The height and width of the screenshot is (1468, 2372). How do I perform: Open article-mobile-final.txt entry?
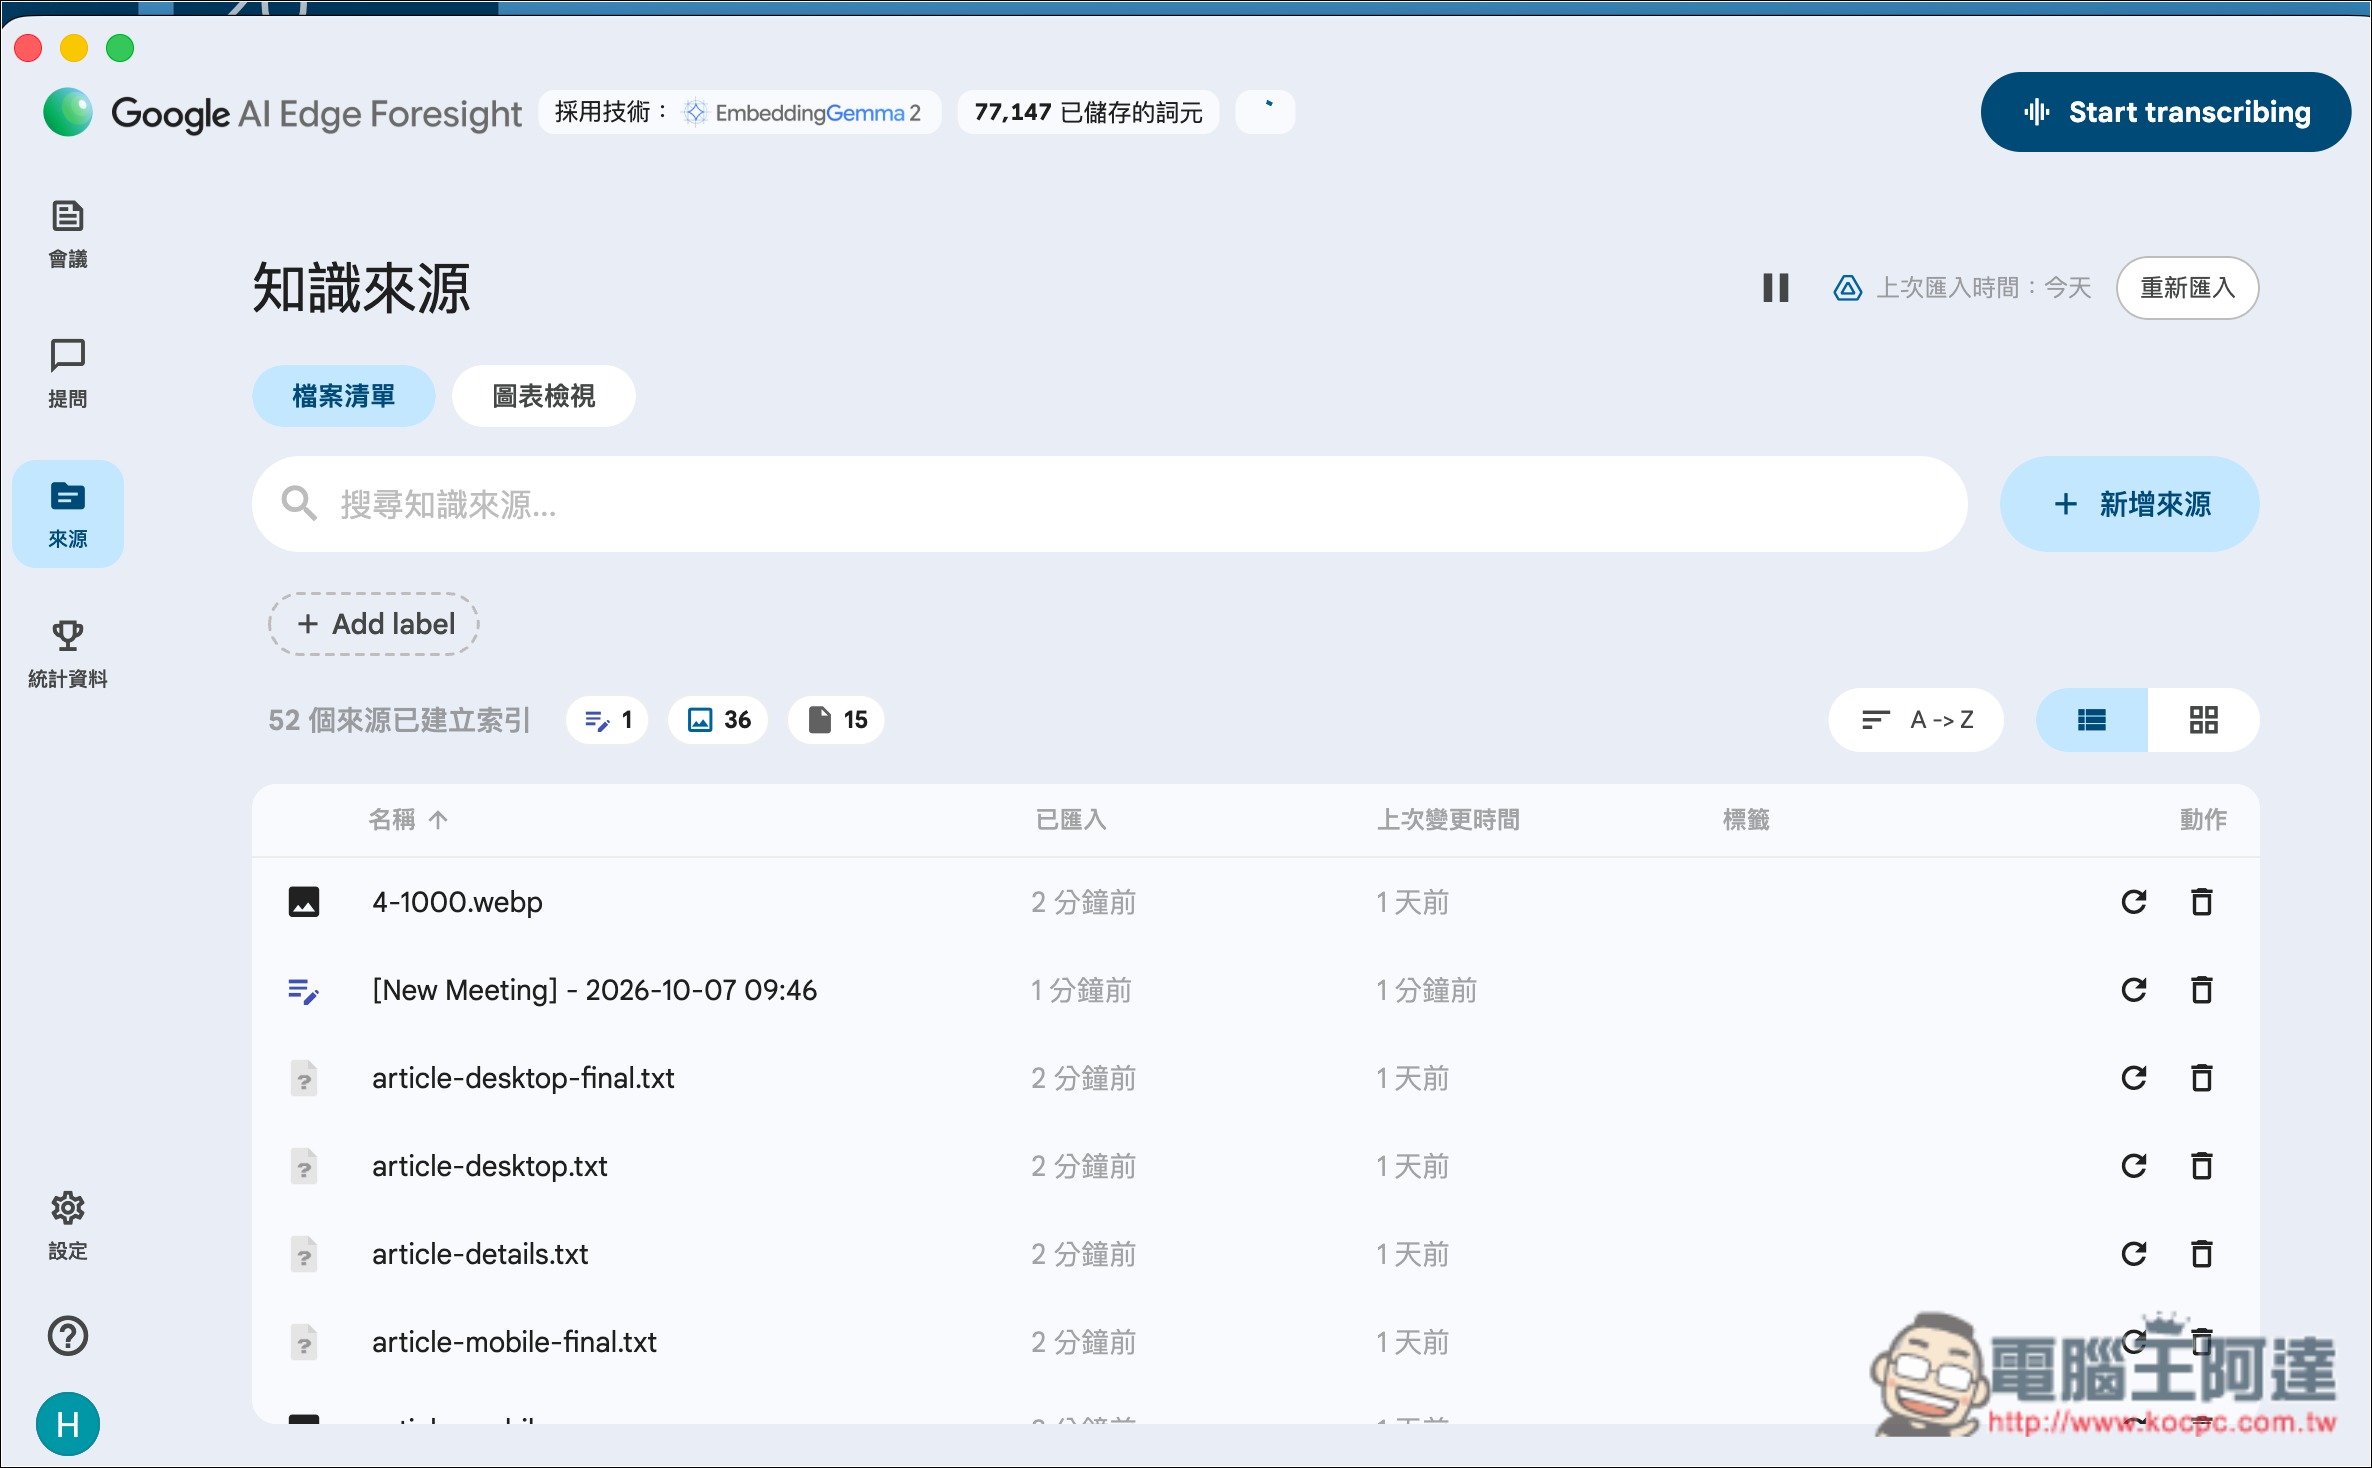tap(1256, 1342)
